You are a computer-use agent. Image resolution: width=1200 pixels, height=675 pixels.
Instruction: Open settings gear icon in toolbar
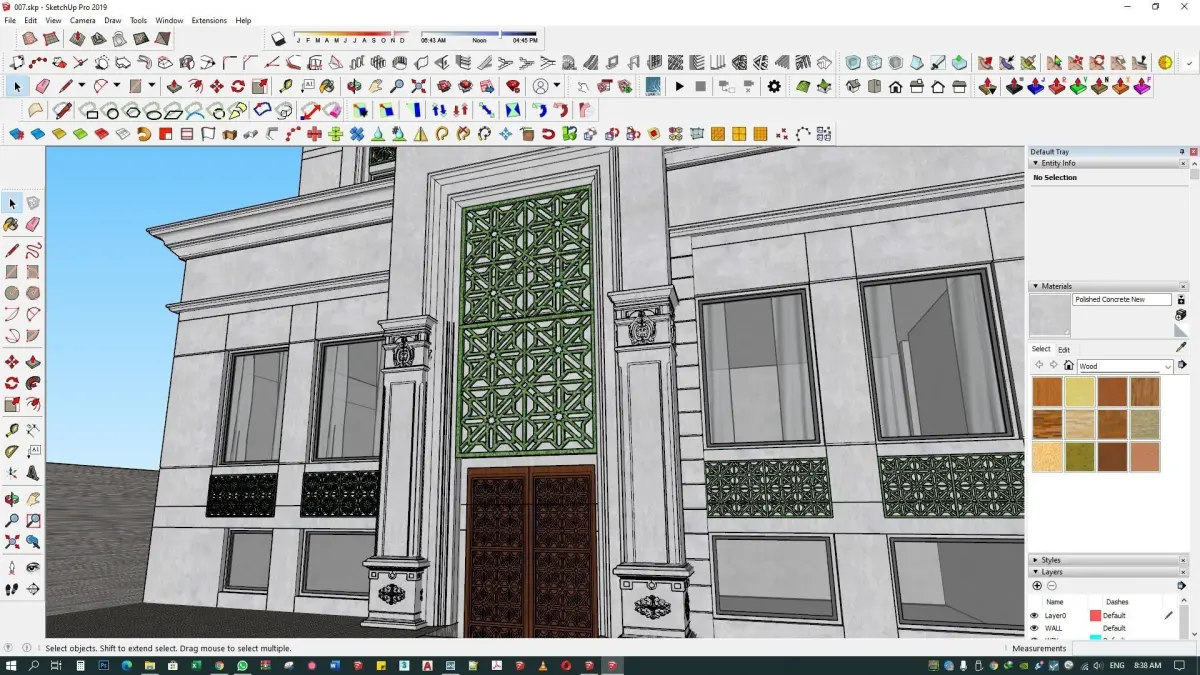[x=774, y=86]
